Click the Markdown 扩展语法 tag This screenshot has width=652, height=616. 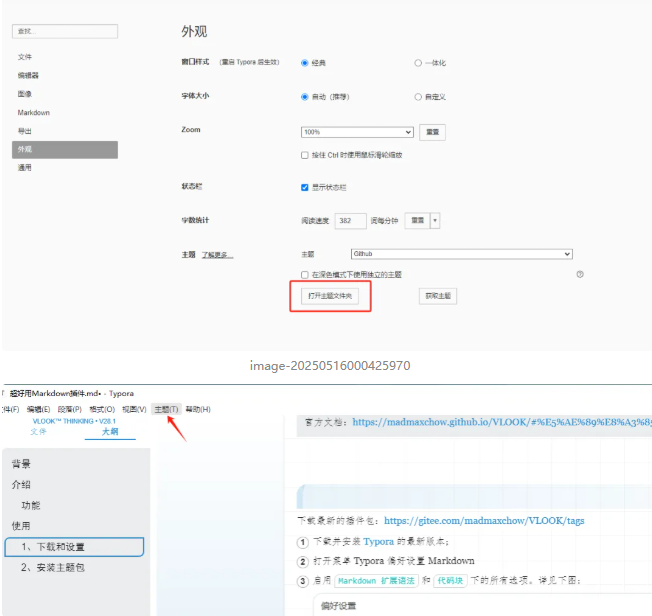376,581
